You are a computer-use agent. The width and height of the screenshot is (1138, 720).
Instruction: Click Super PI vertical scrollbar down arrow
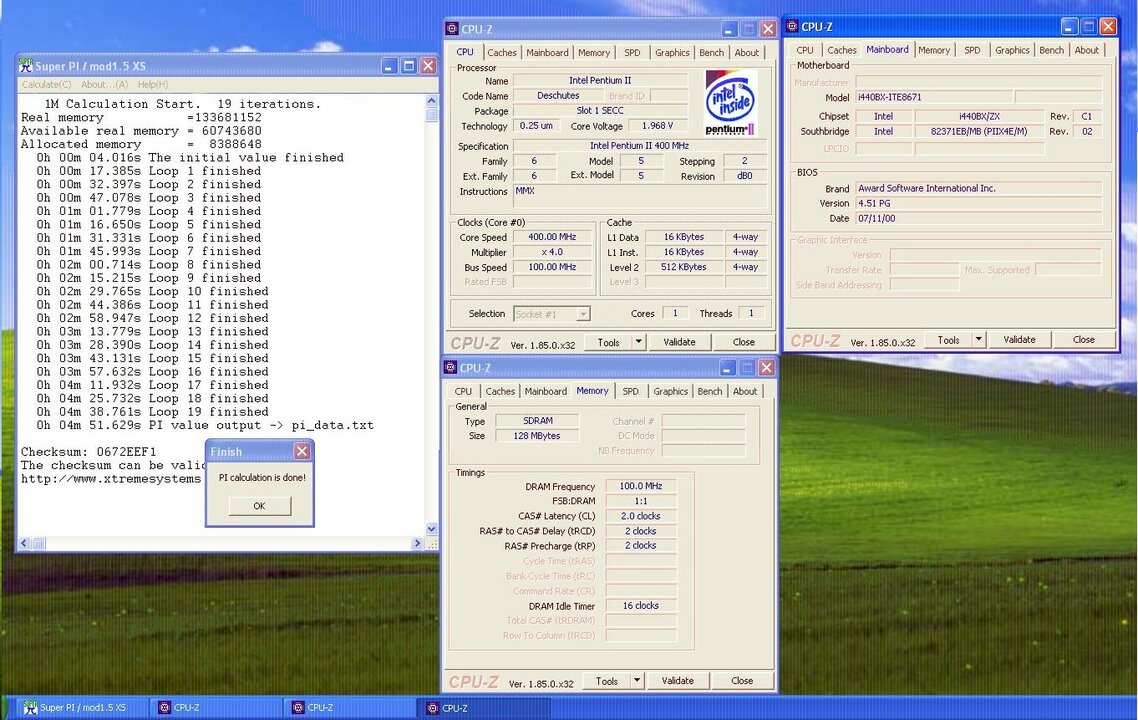[x=432, y=529]
